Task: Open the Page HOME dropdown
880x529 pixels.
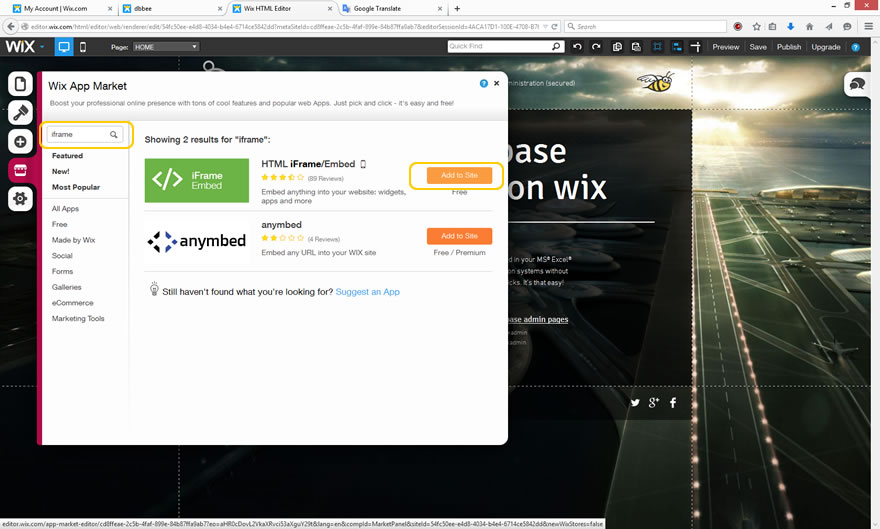Action: point(166,47)
